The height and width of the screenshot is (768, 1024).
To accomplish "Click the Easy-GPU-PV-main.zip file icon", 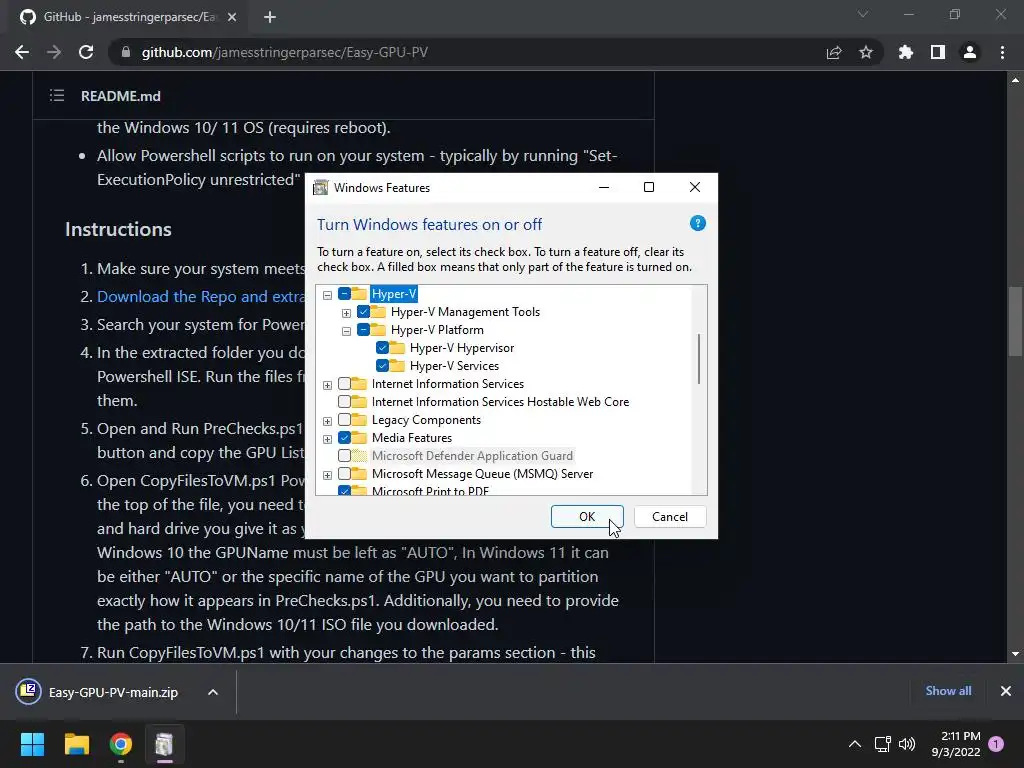I will [28, 692].
